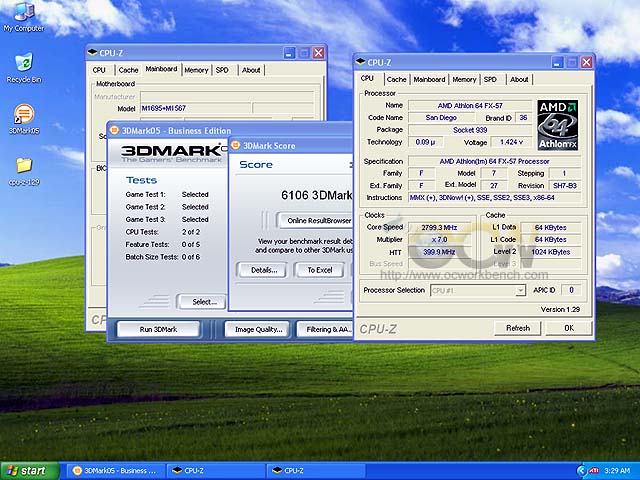The width and height of the screenshot is (640, 480).
Task: Click Select button under Tests
Action: pyautogui.click(x=202, y=302)
